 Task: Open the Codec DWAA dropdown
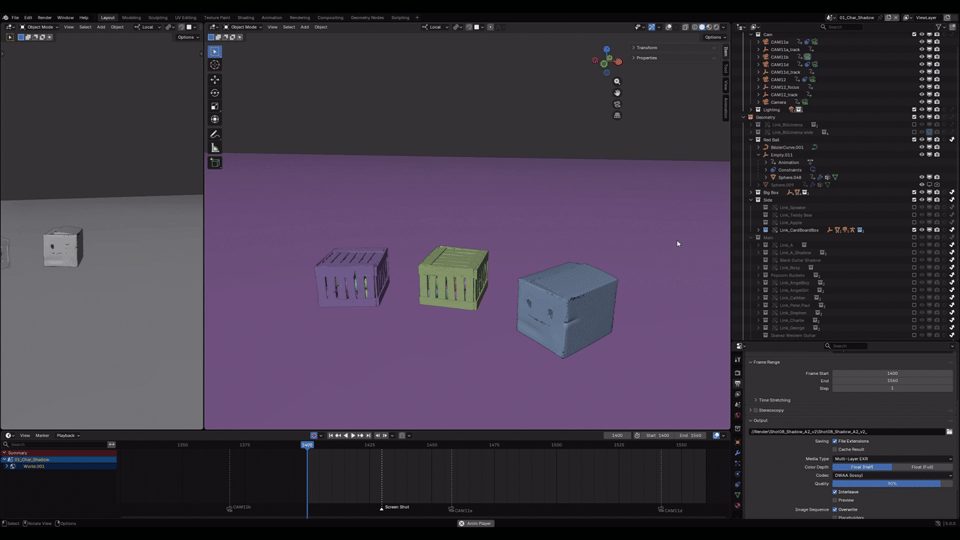point(892,475)
